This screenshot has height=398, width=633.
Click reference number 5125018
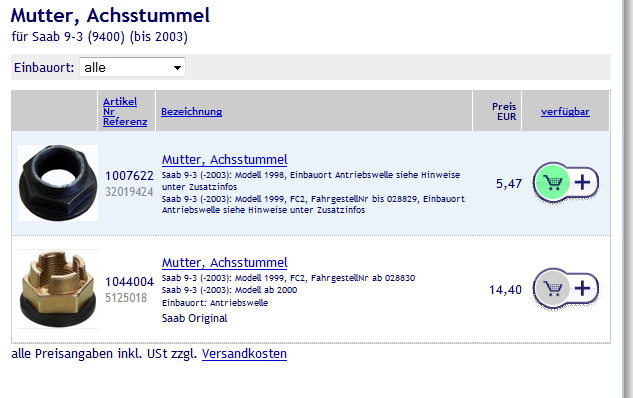coord(126,297)
